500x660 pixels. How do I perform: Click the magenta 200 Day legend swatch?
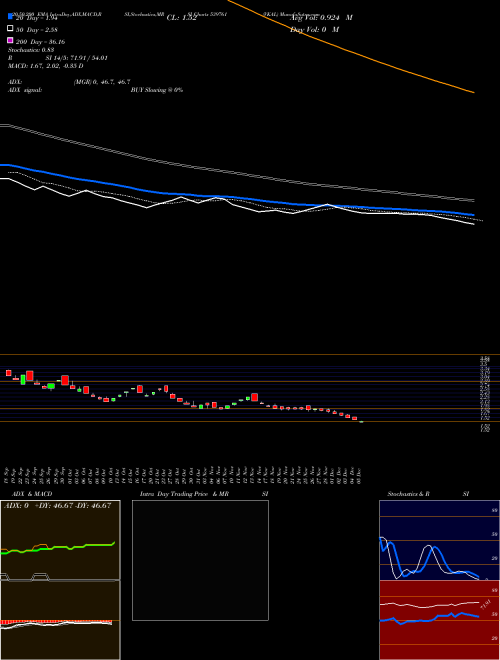pos(10,40)
